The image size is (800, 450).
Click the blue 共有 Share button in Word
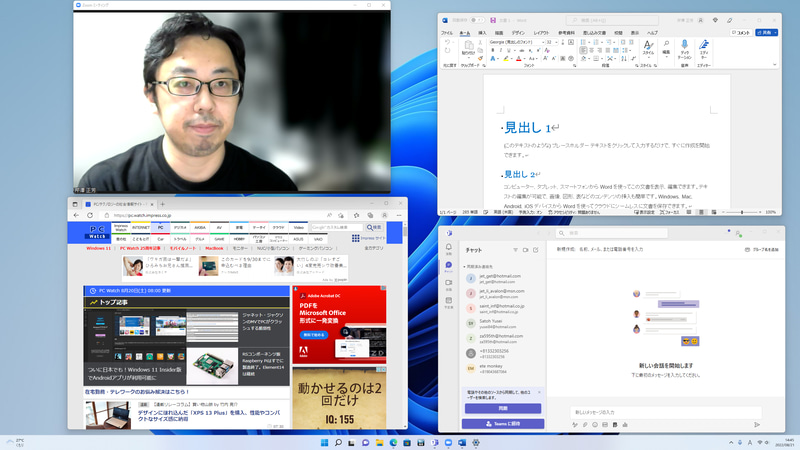(x=764, y=33)
